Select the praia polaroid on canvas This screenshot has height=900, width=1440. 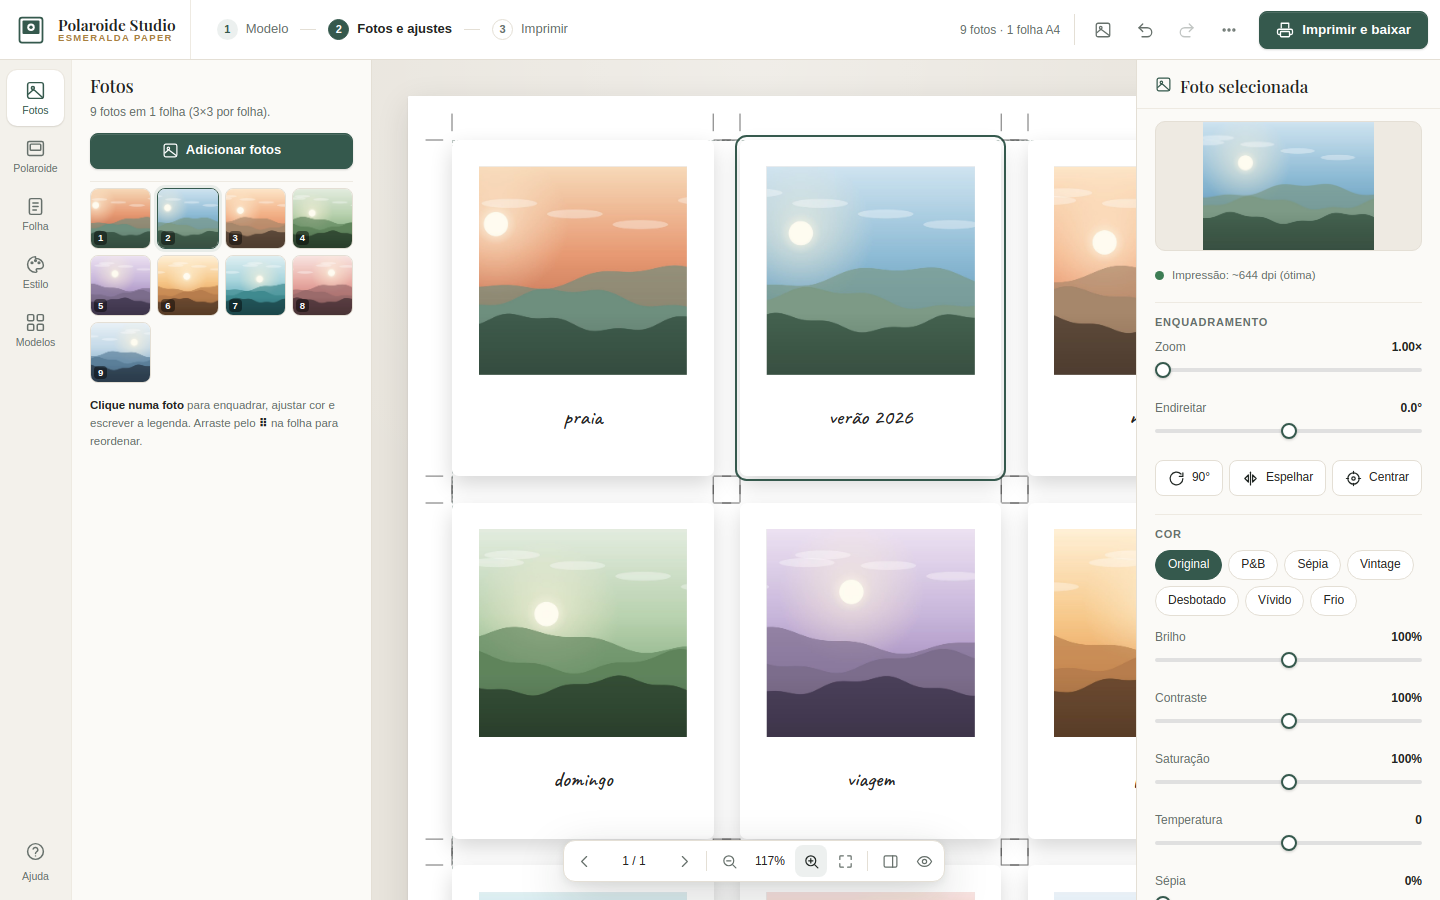[x=583, y=308]
